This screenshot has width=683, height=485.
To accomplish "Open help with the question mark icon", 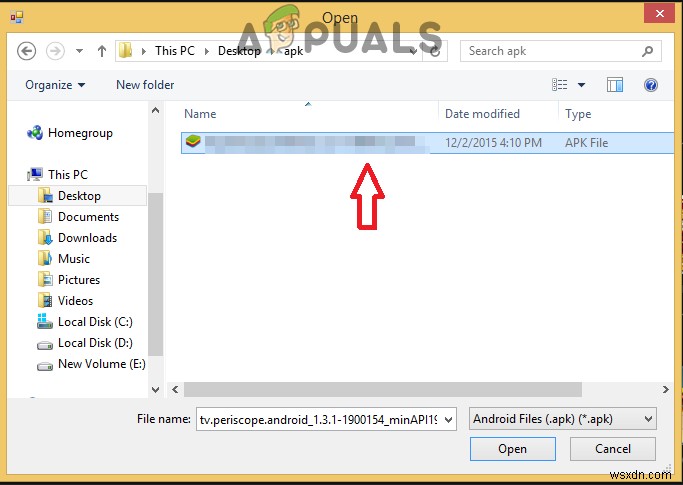I will tap(651, 85).
